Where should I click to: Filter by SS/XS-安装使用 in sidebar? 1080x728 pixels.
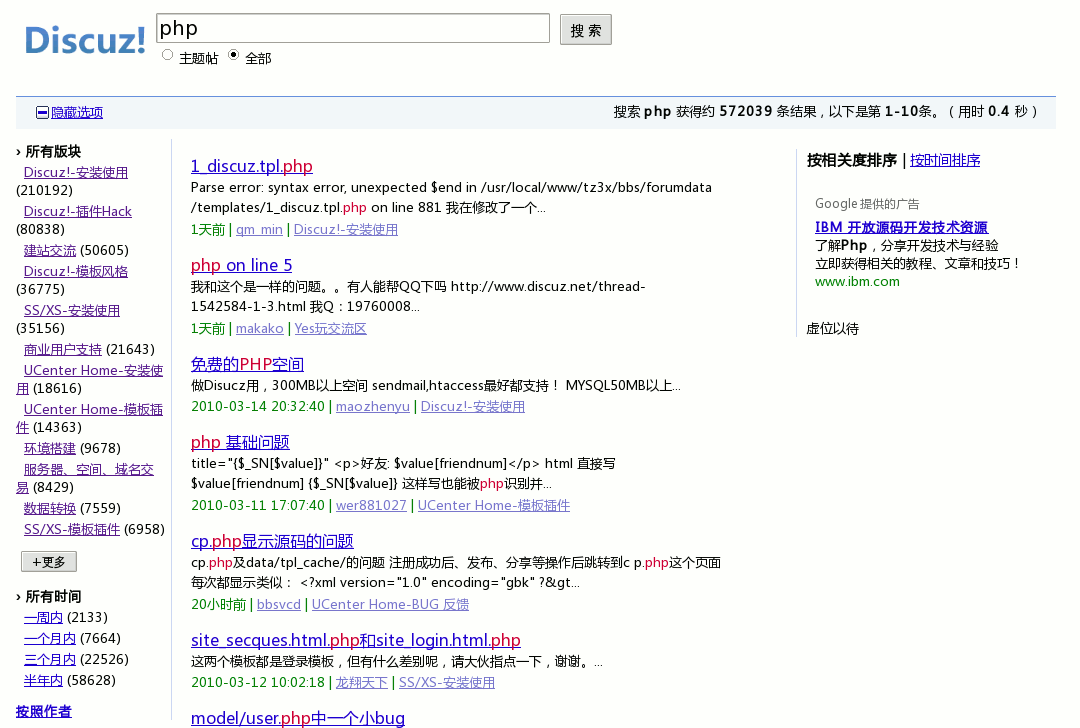(x=72, y=311)
